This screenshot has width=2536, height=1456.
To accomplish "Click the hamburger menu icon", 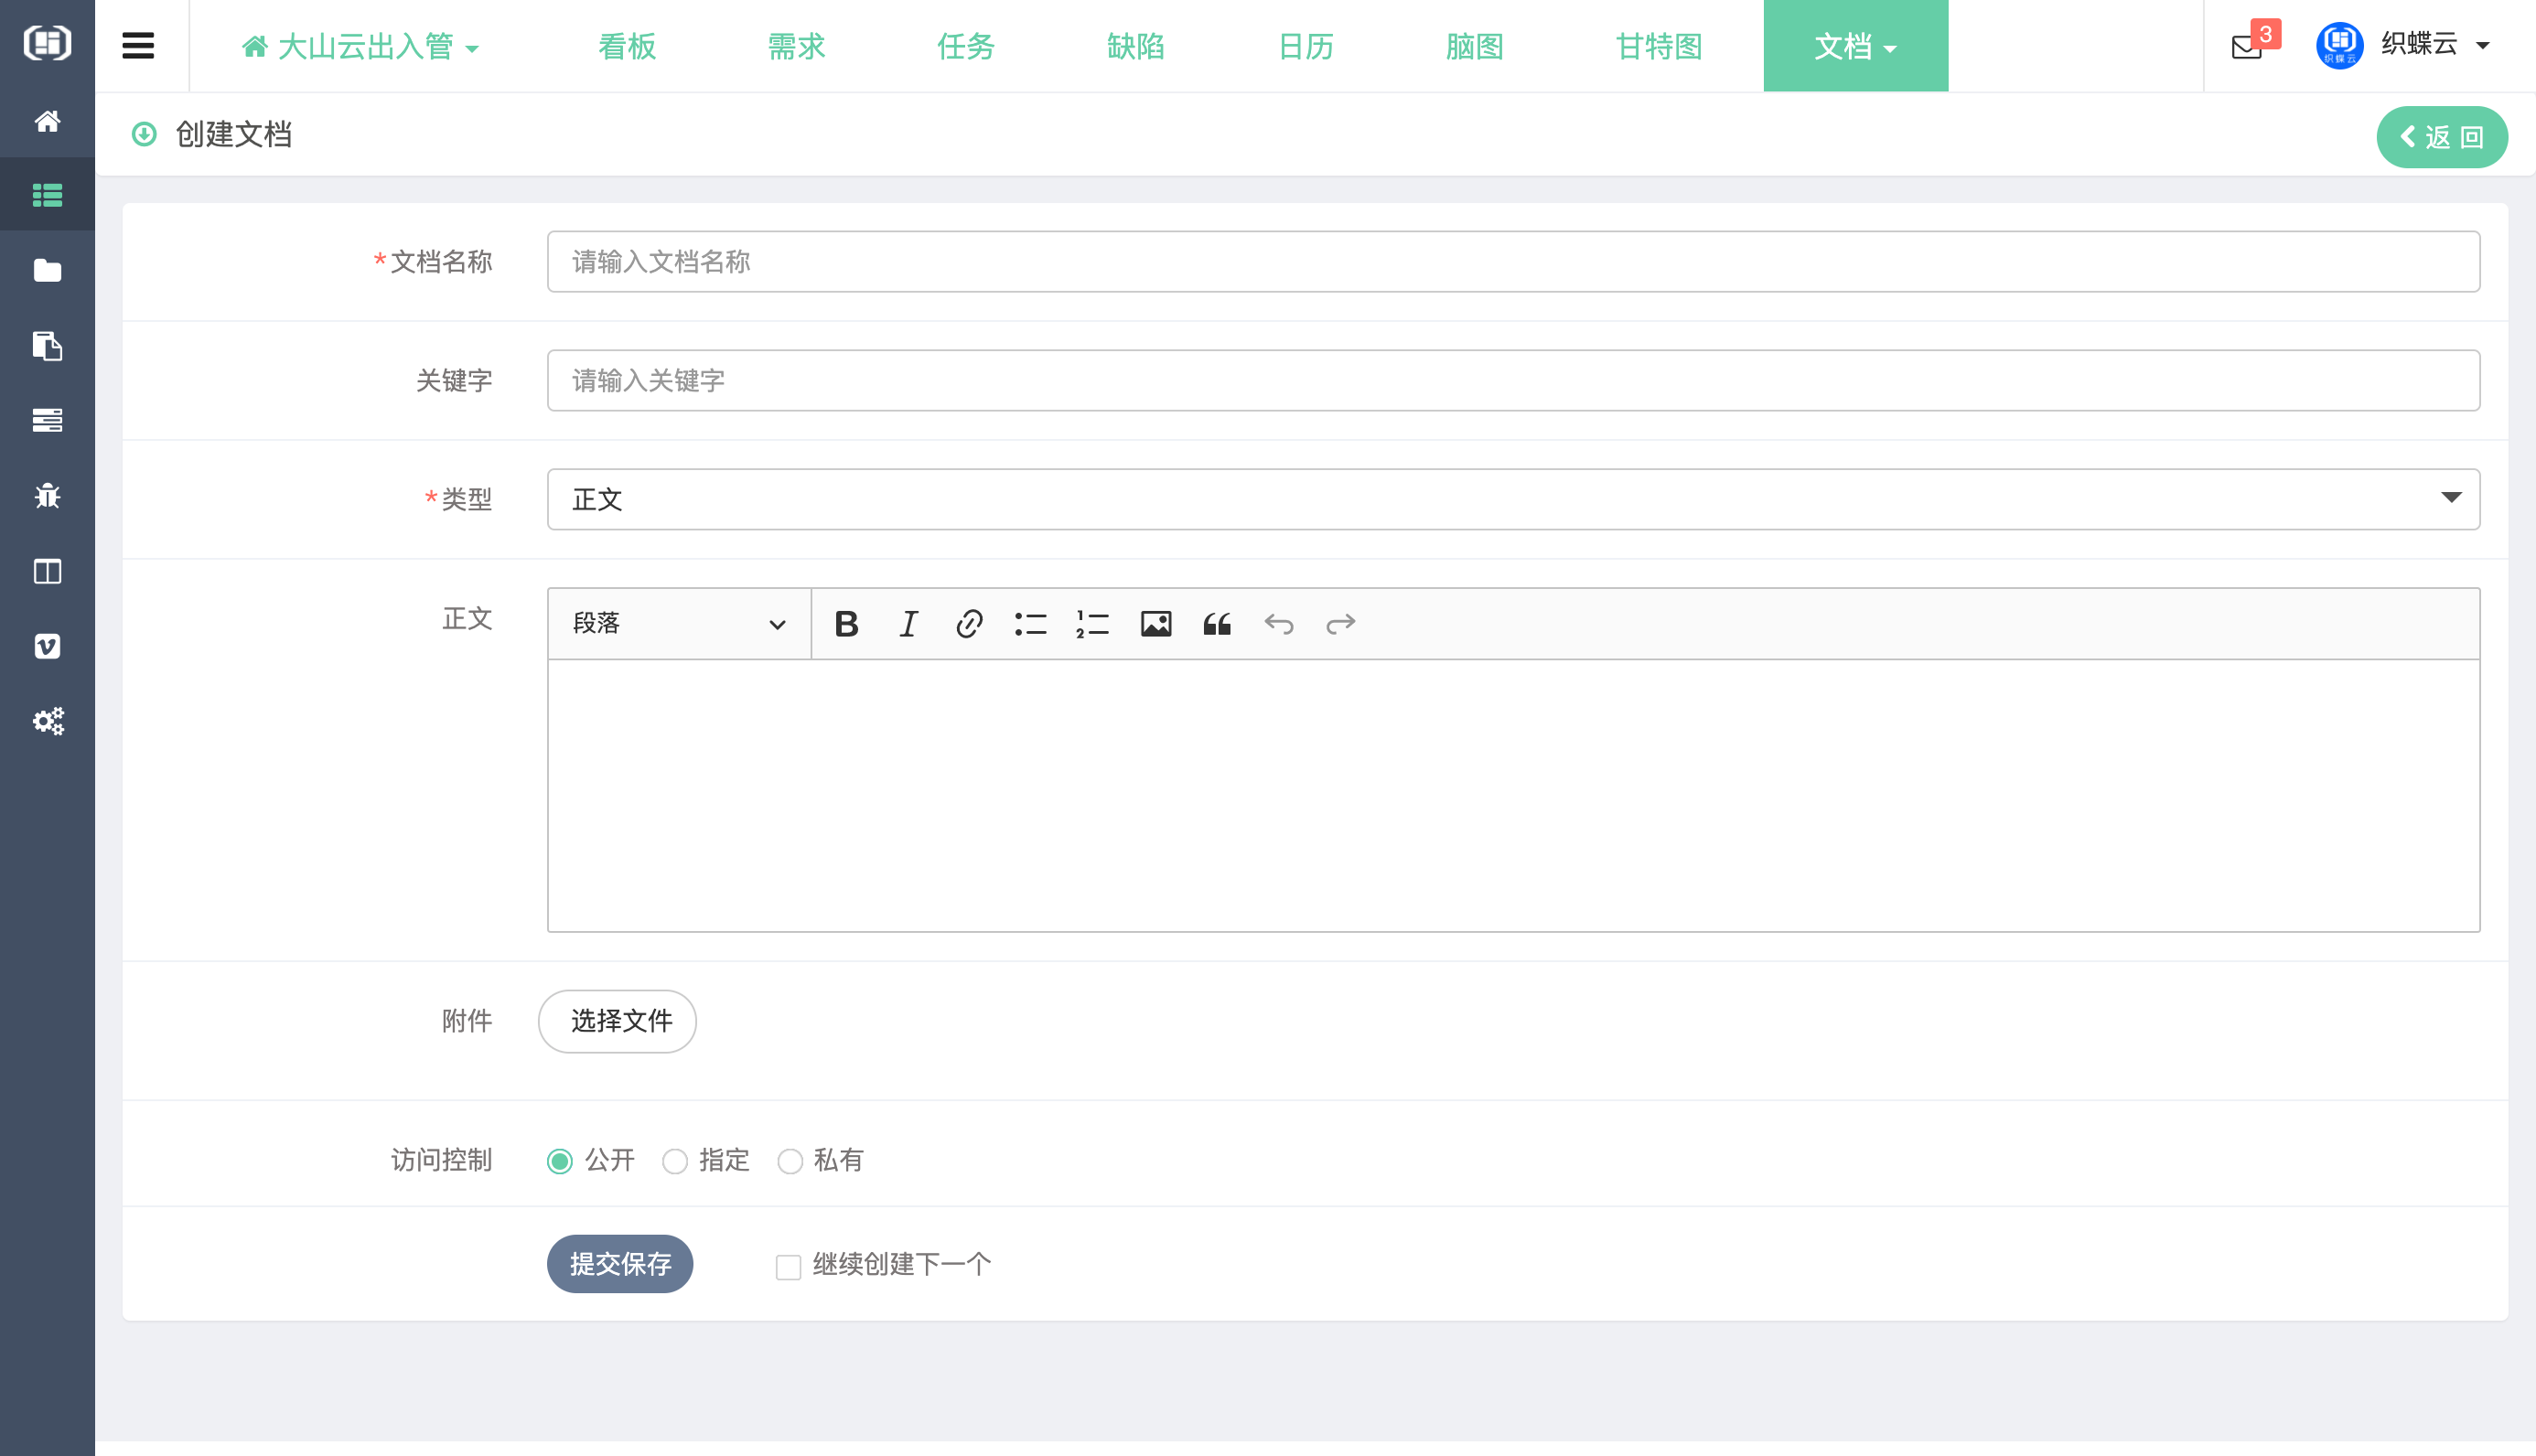I will [x=138, y=46].
